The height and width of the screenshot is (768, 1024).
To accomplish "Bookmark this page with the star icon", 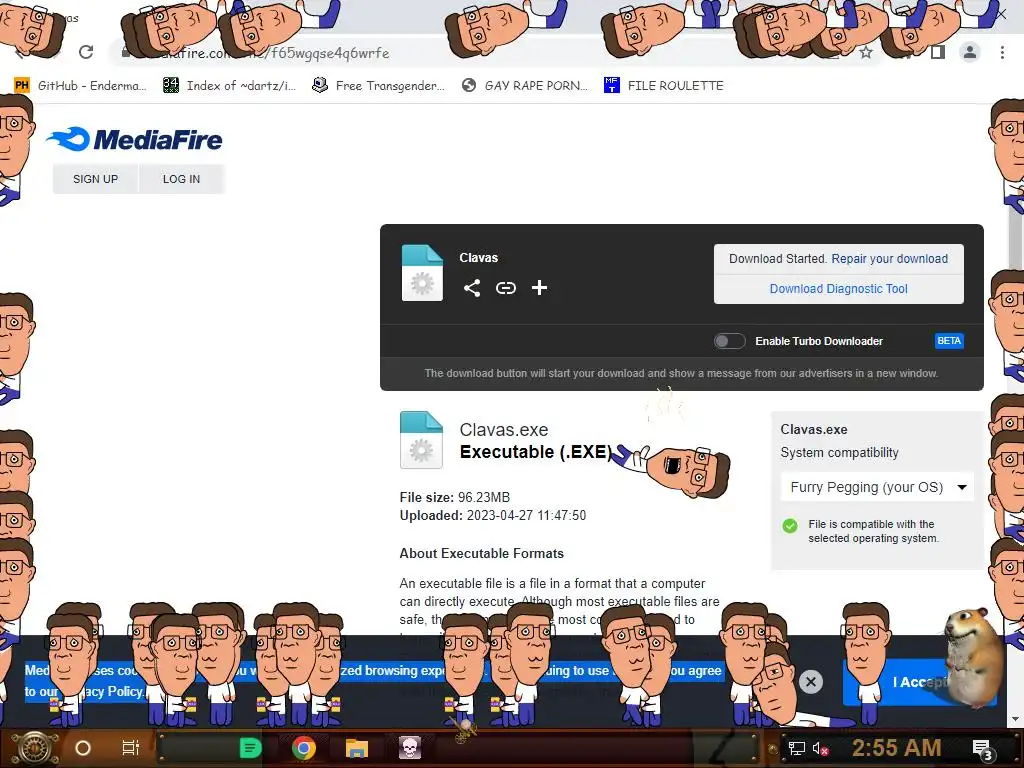I will pyautogui.click(x=866, y=52).
